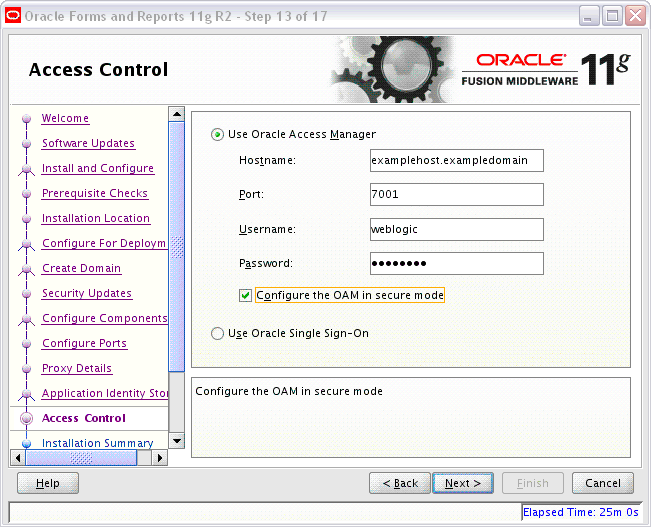The height and width of the screenshot is (527, 651).
Task: Click the description text in lower panel
Action: (289, 391)
